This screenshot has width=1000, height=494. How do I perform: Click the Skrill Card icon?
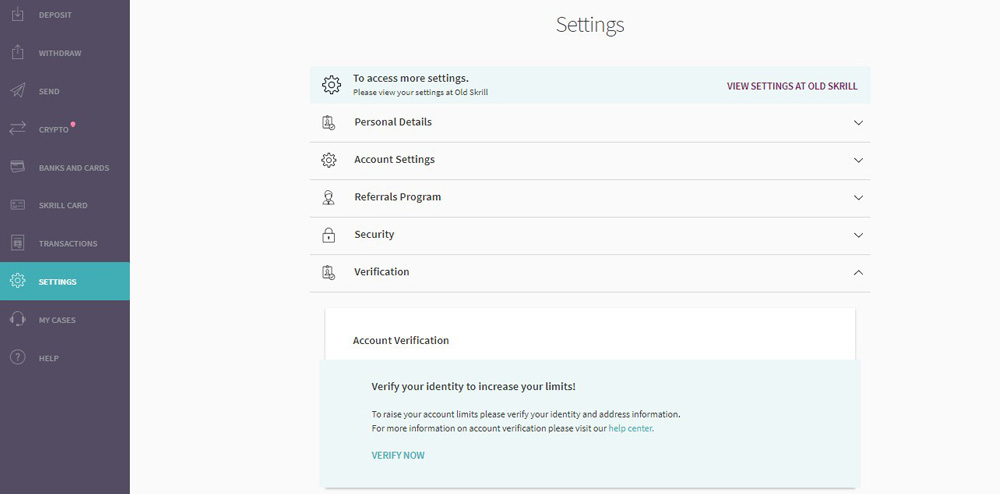pyautogui.click(x=17, y=205)
